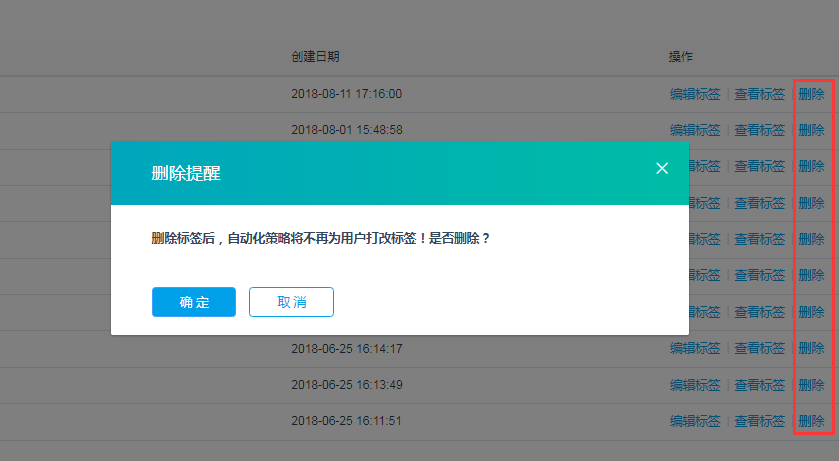Open 编辑标签 for the 2018-06-25 16:13:49 row

coord(695,385)
